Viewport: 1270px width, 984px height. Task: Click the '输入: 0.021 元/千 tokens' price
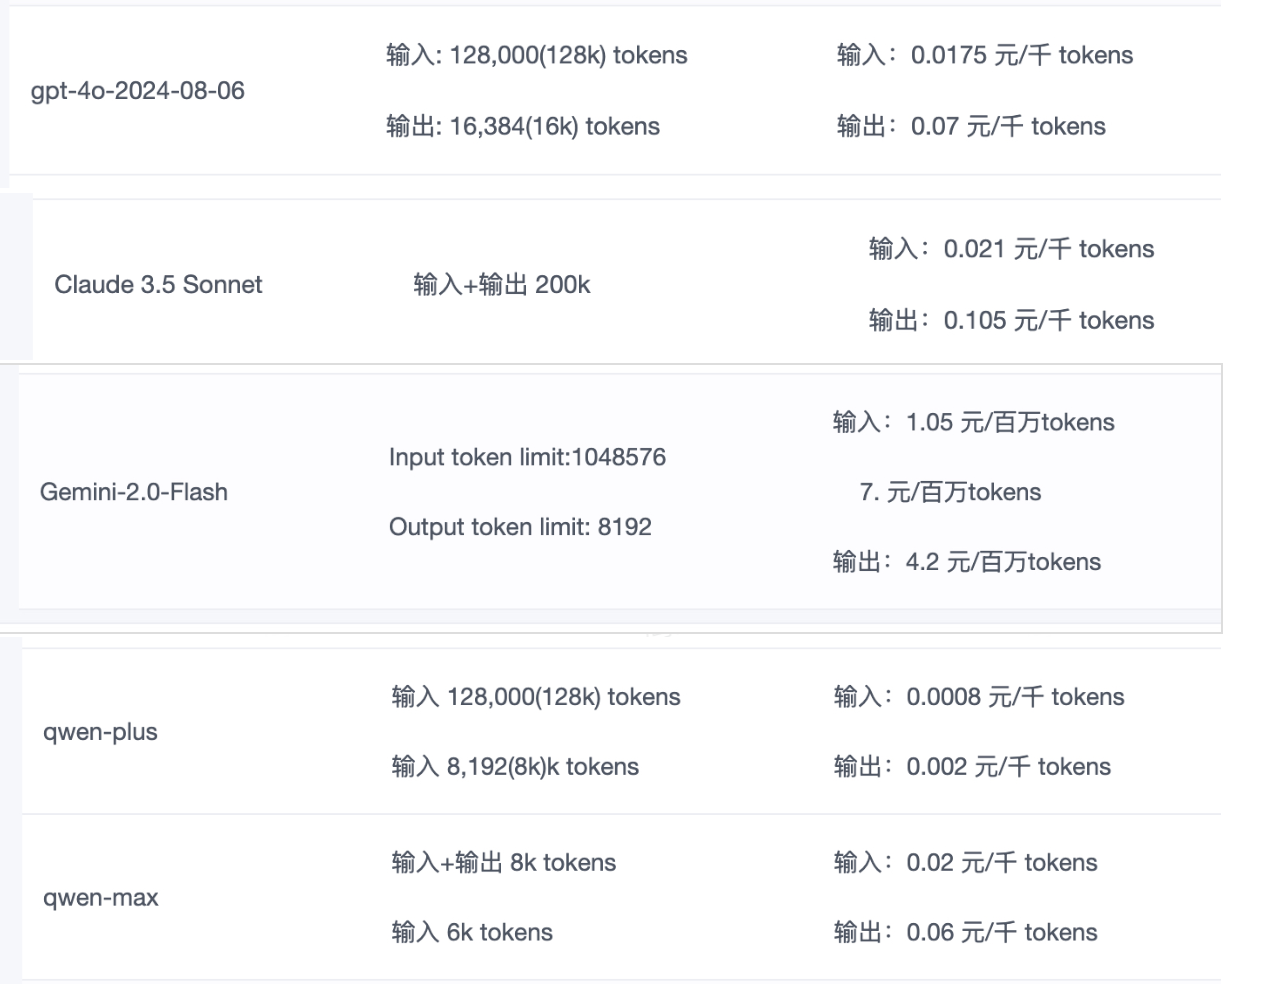pos(1011,249)
